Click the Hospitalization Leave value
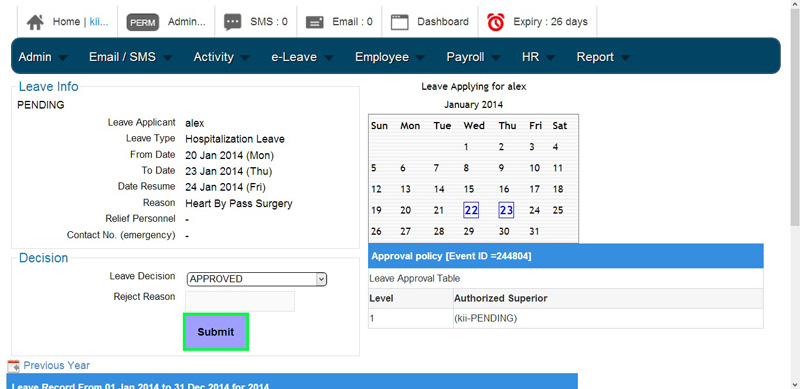Viewport: 800px width, 389px height. [235, 139]
